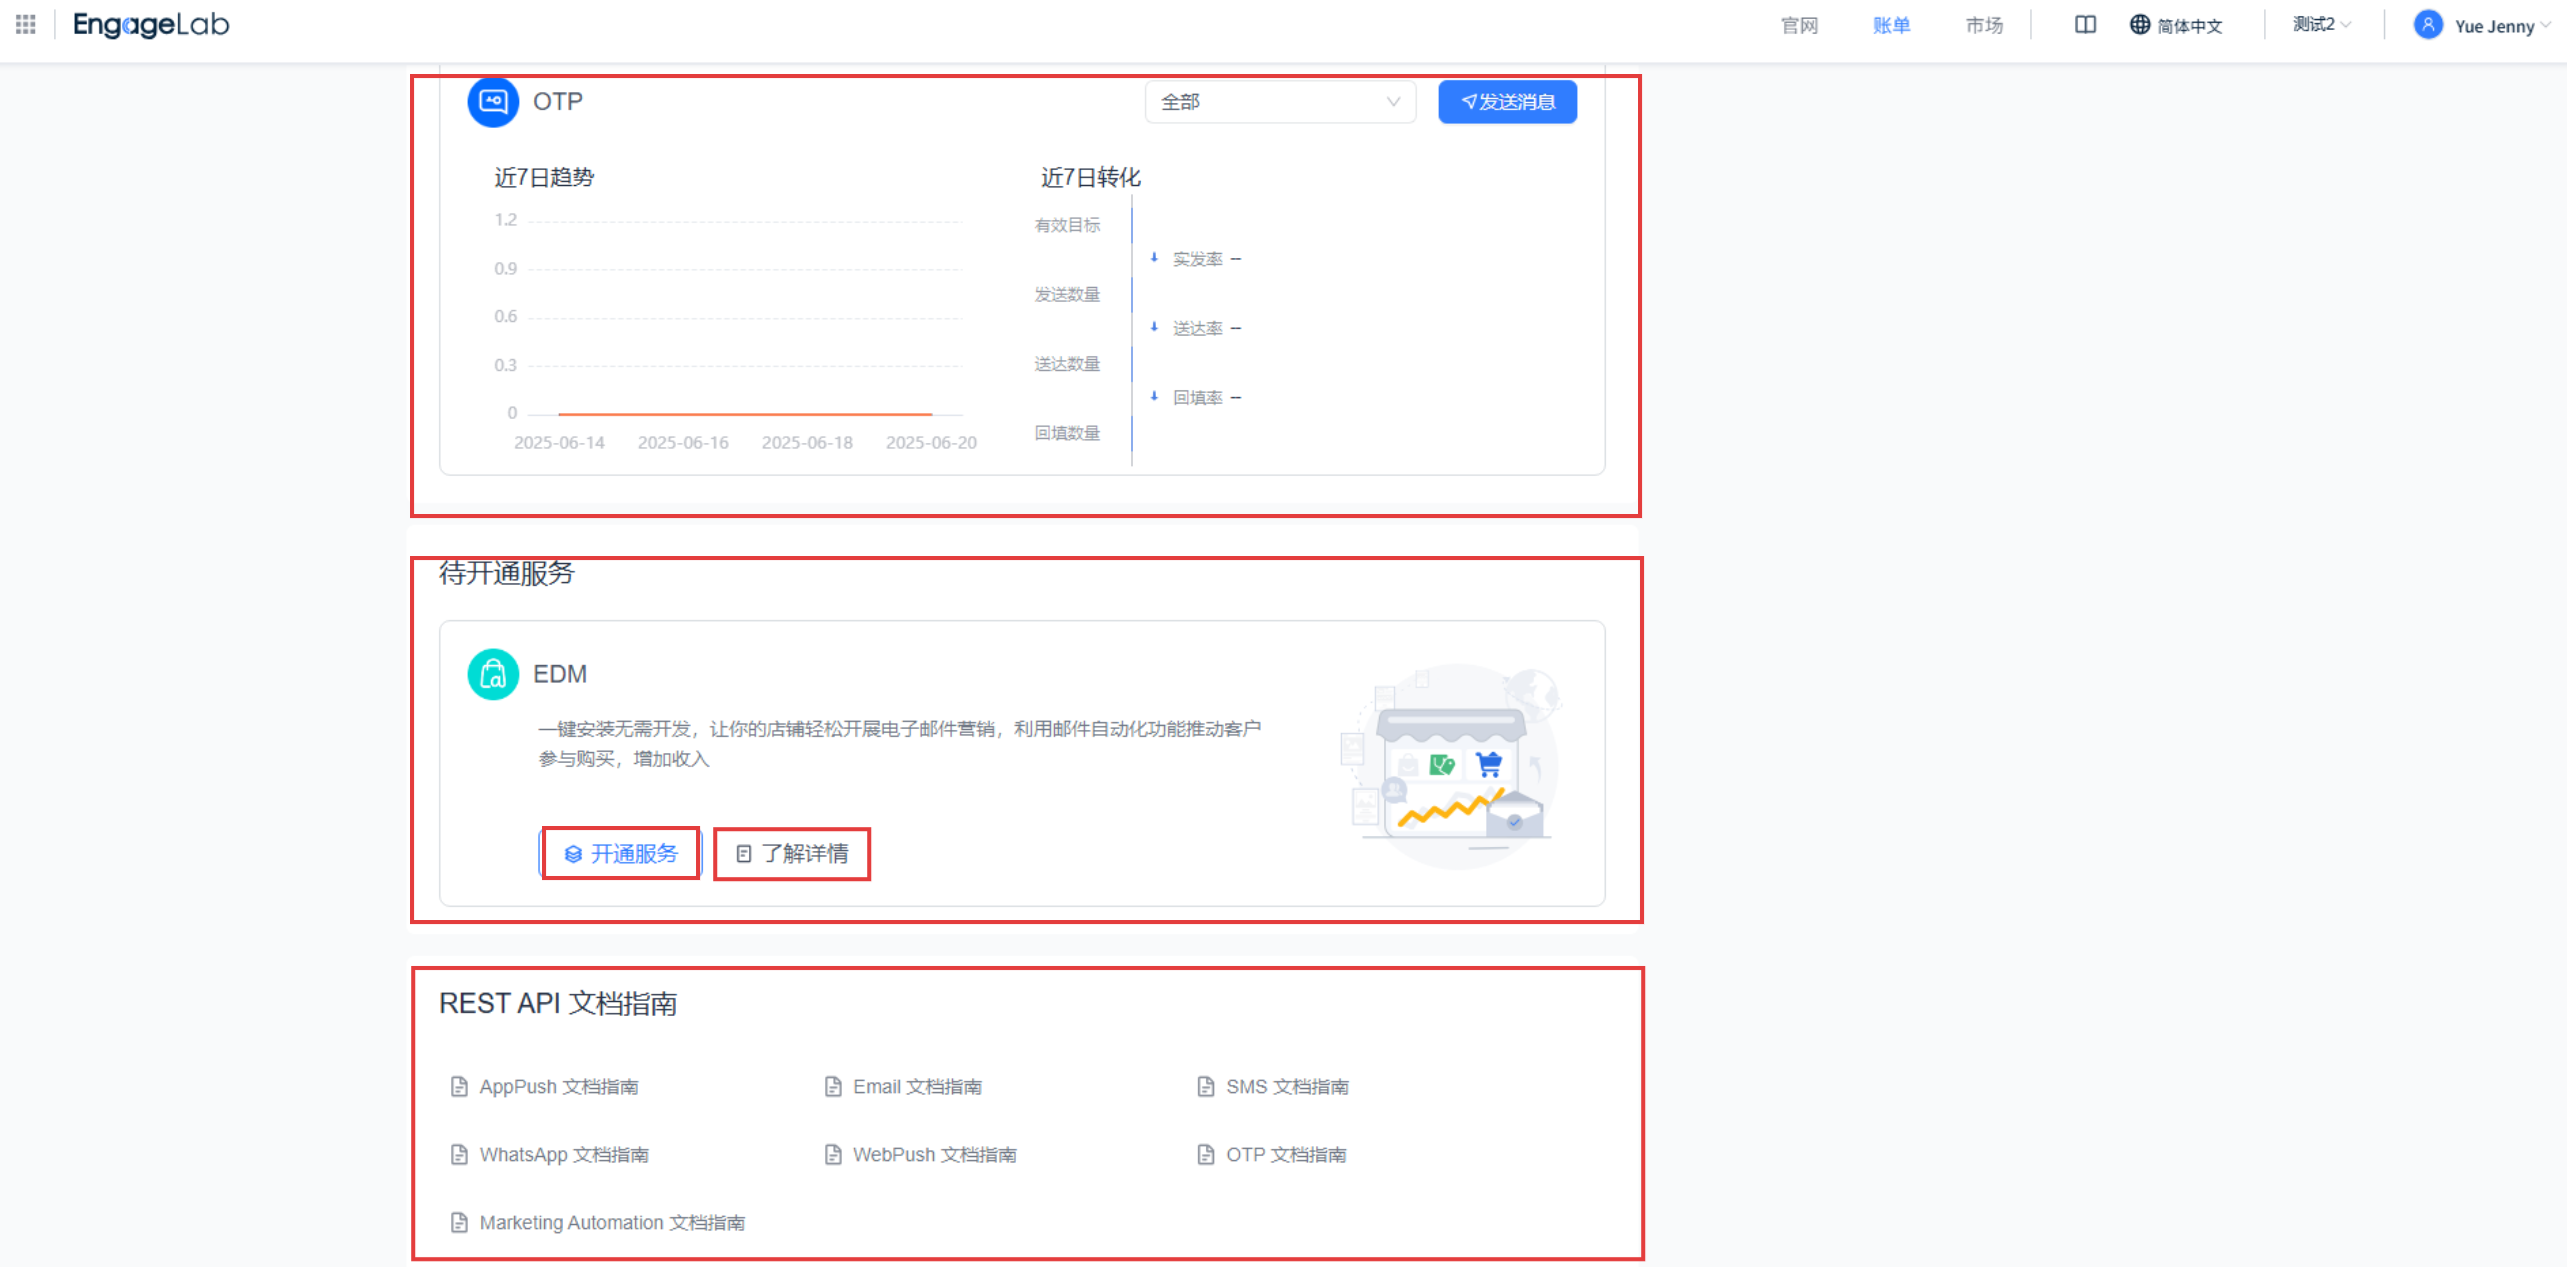Click the 2025-06-20 axis date

[931, 443]
